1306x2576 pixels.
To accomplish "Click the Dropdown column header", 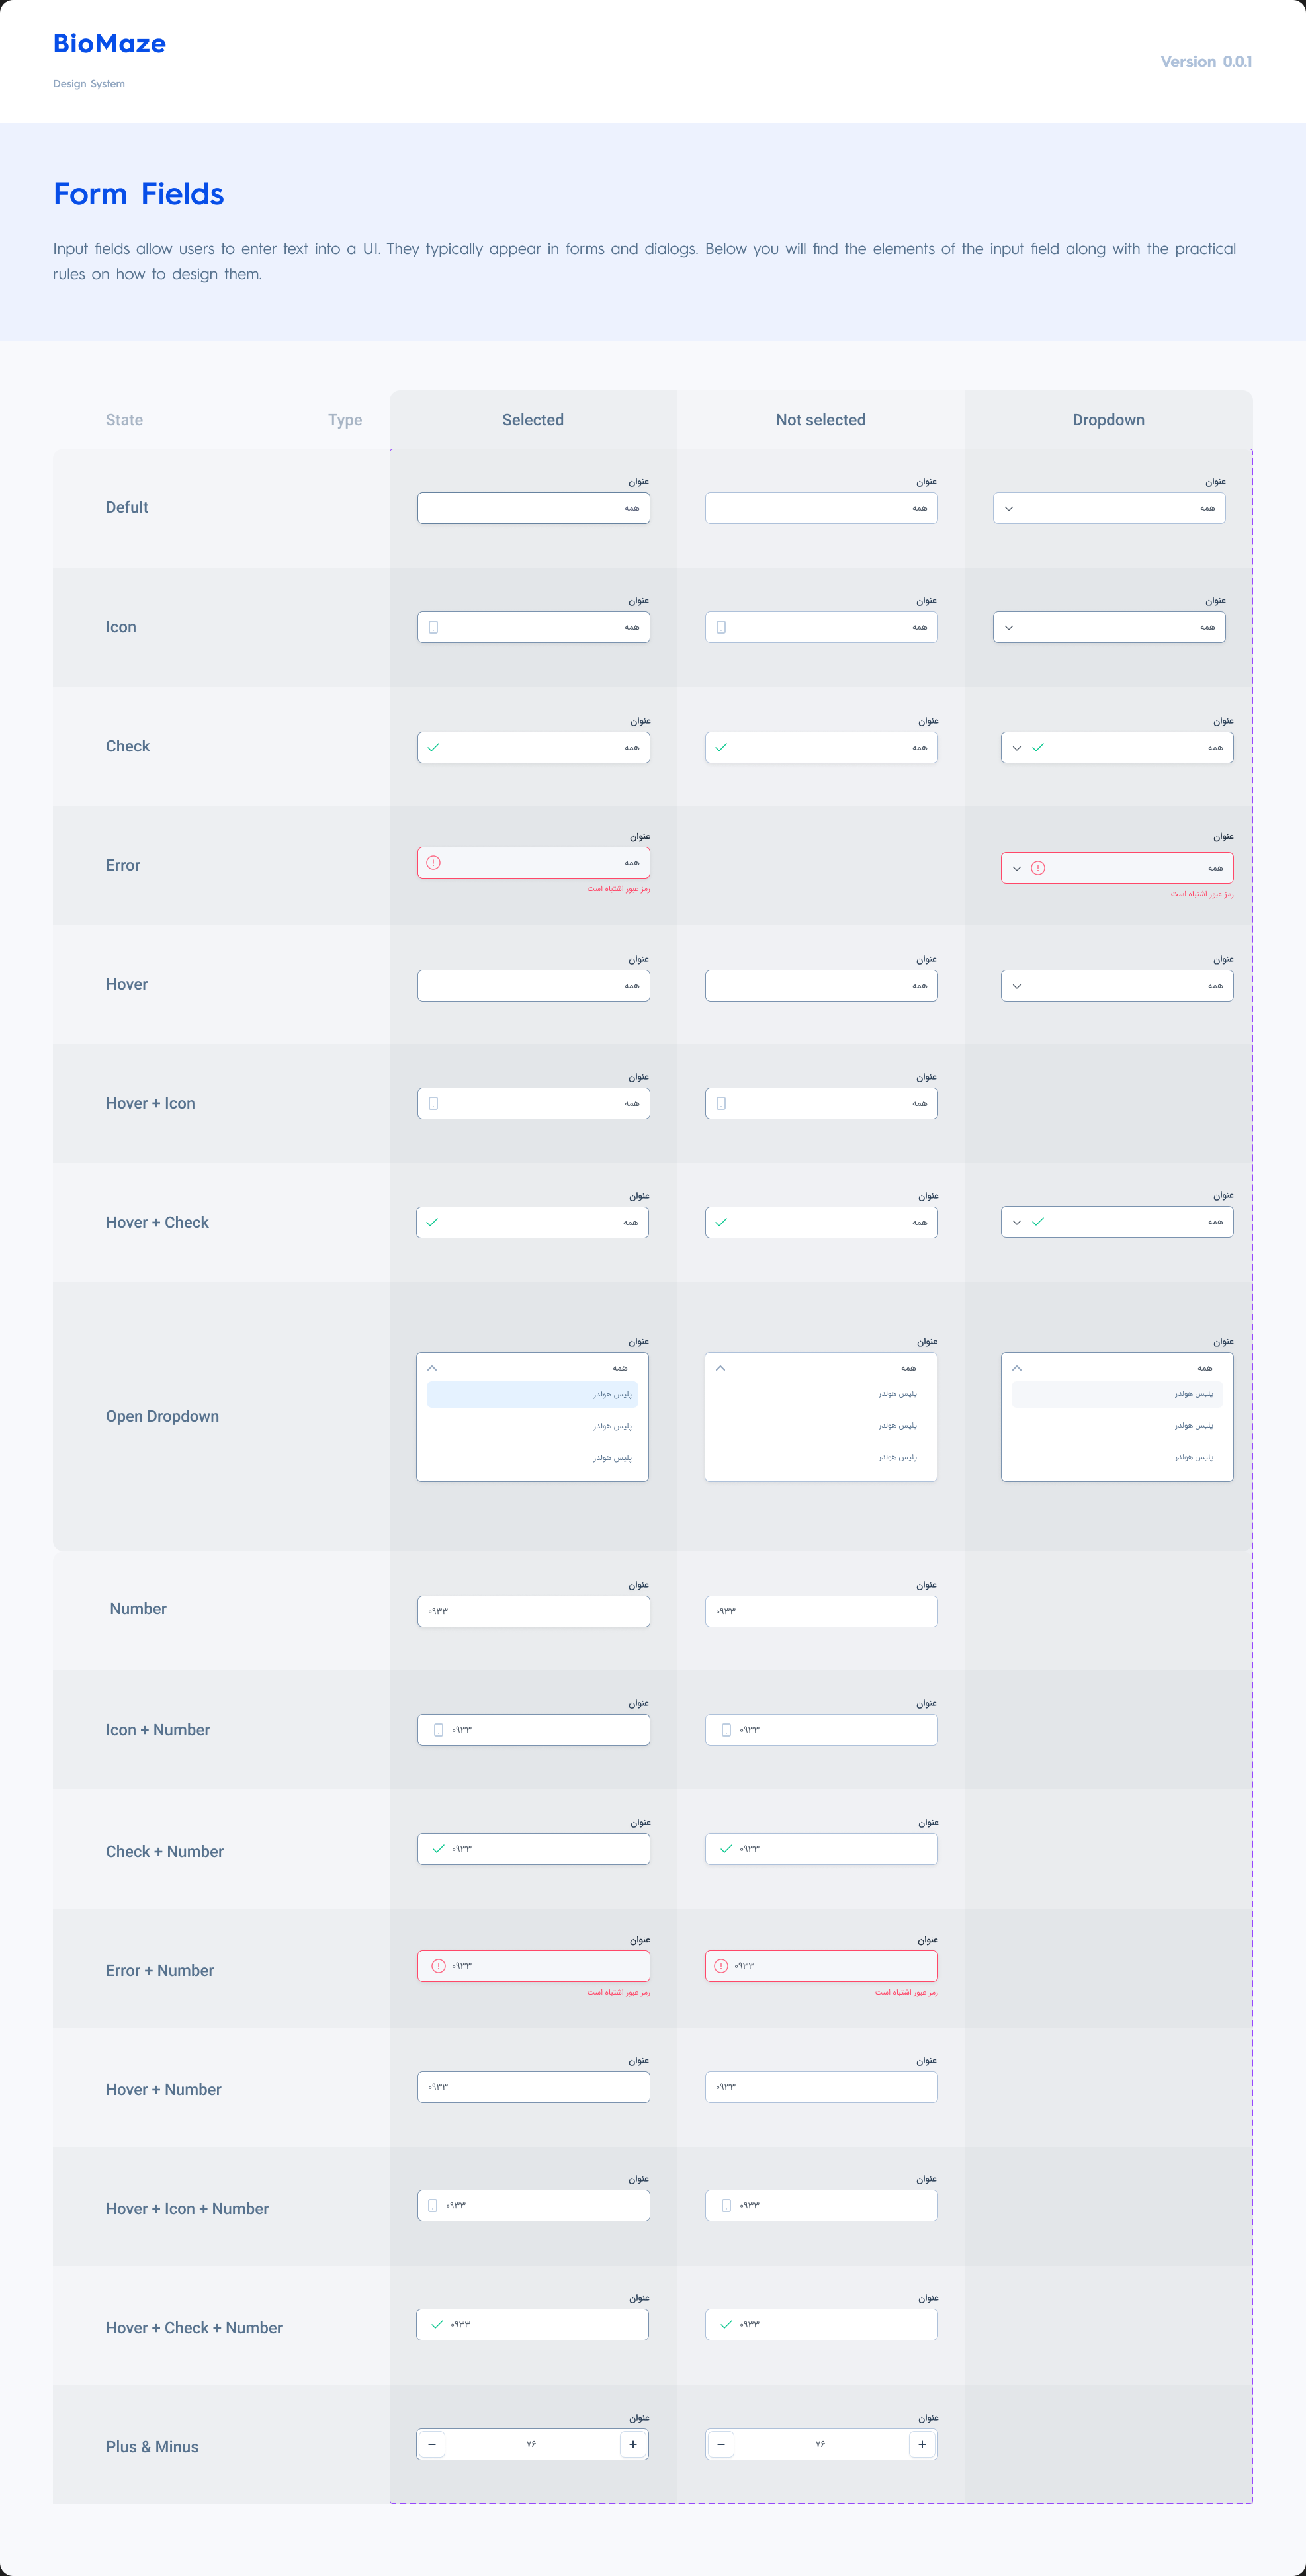I will [x=1108, y=420].
